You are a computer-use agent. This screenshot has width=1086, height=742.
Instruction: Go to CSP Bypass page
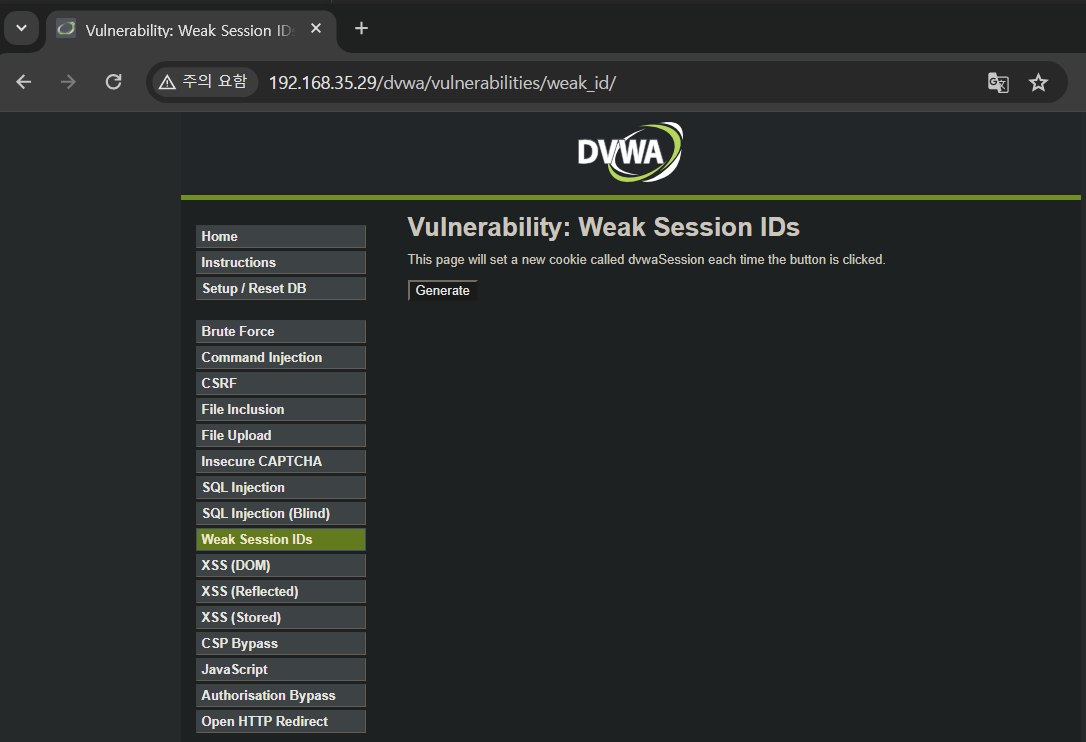click(281, 643)
